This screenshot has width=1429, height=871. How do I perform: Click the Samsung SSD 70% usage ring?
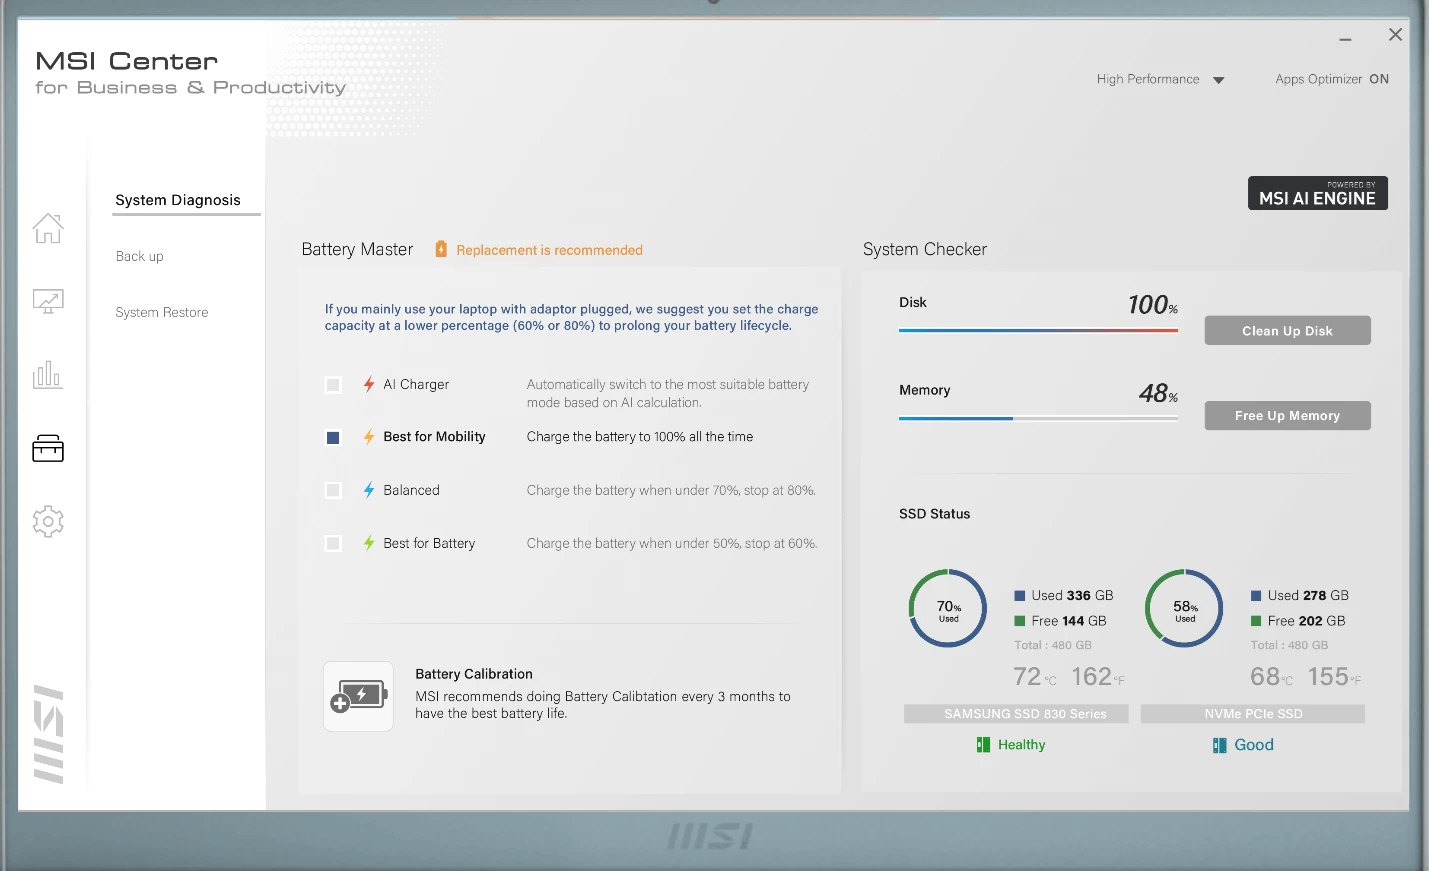click(x=948, y=608)
